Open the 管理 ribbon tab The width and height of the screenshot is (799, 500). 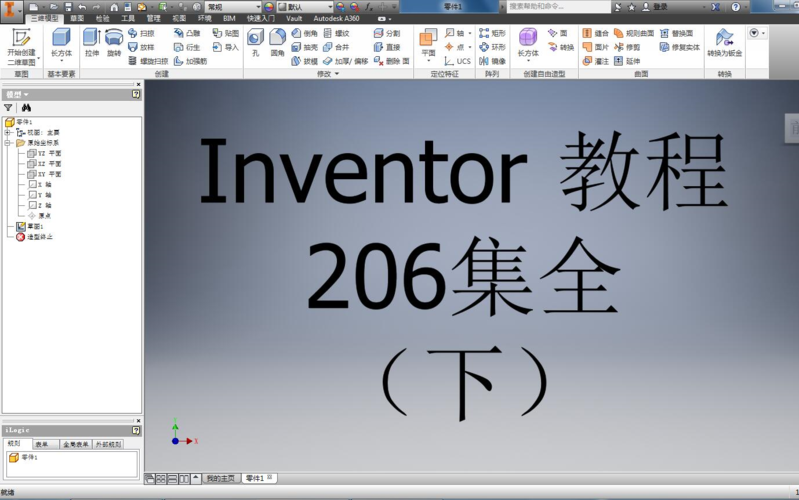click(x=153, y=18)
